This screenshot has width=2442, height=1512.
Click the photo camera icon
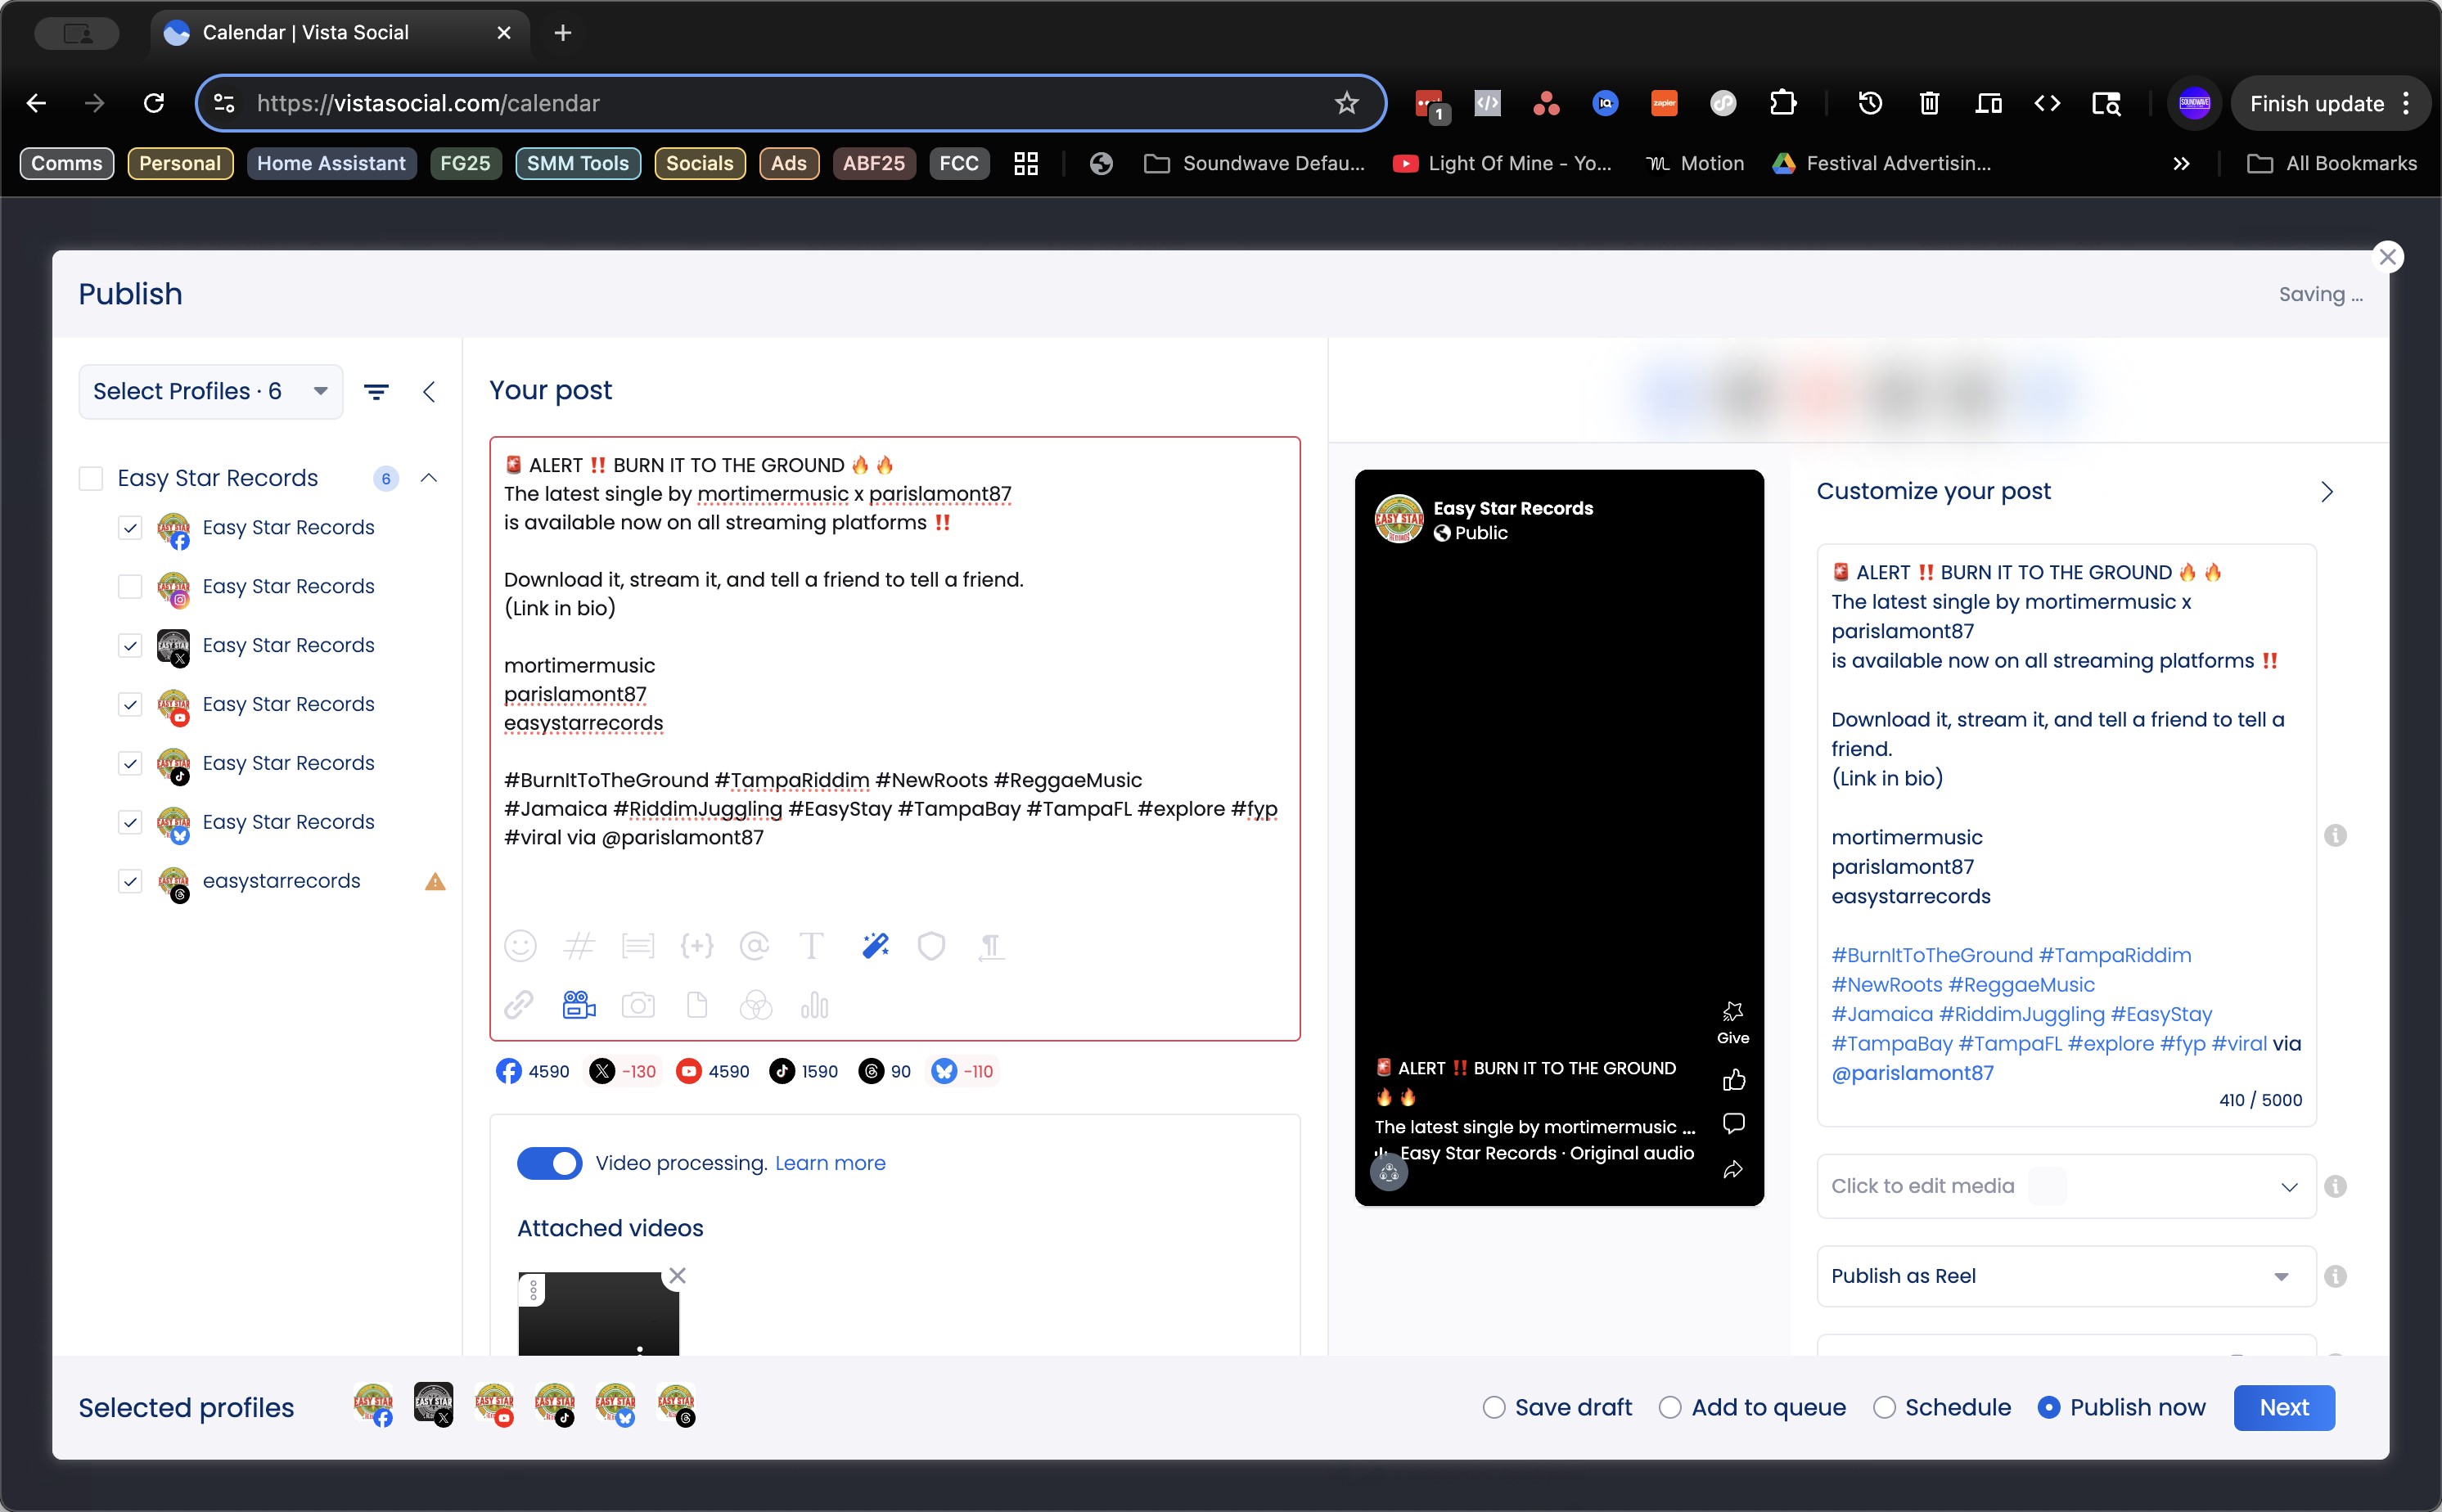click(x=638, y=1005)
